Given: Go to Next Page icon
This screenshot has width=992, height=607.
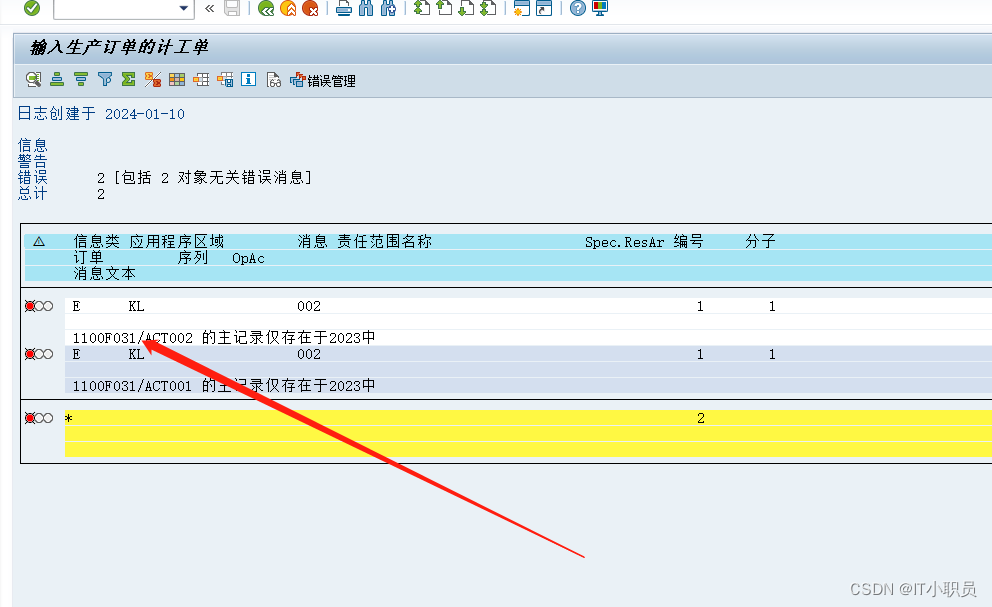Looking at the screenshot, I should pos(466,8).
